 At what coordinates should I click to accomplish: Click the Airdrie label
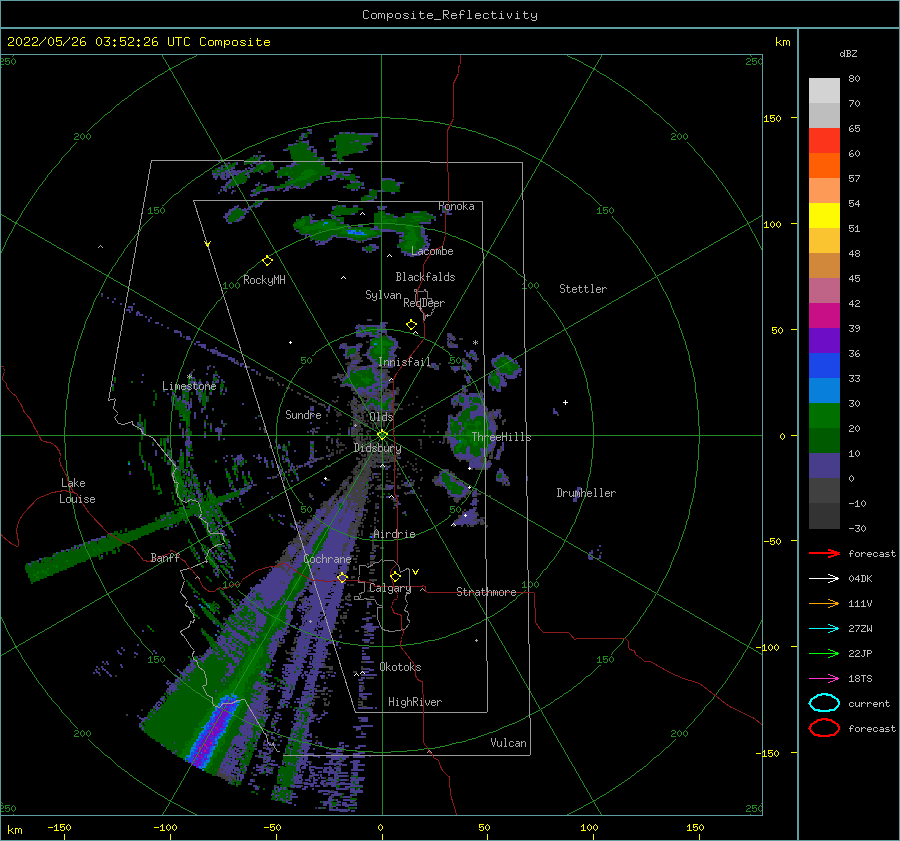coord(394,534)
